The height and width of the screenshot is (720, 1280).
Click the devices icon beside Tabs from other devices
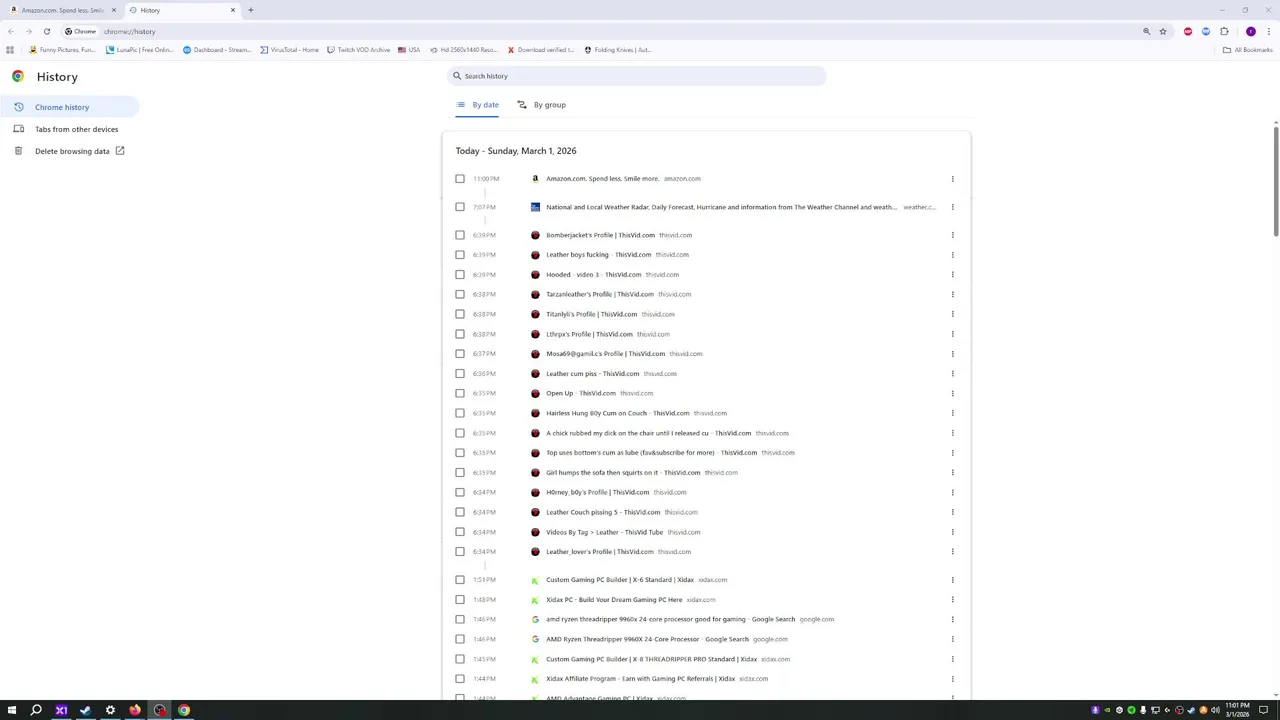(x=18, y=129)
